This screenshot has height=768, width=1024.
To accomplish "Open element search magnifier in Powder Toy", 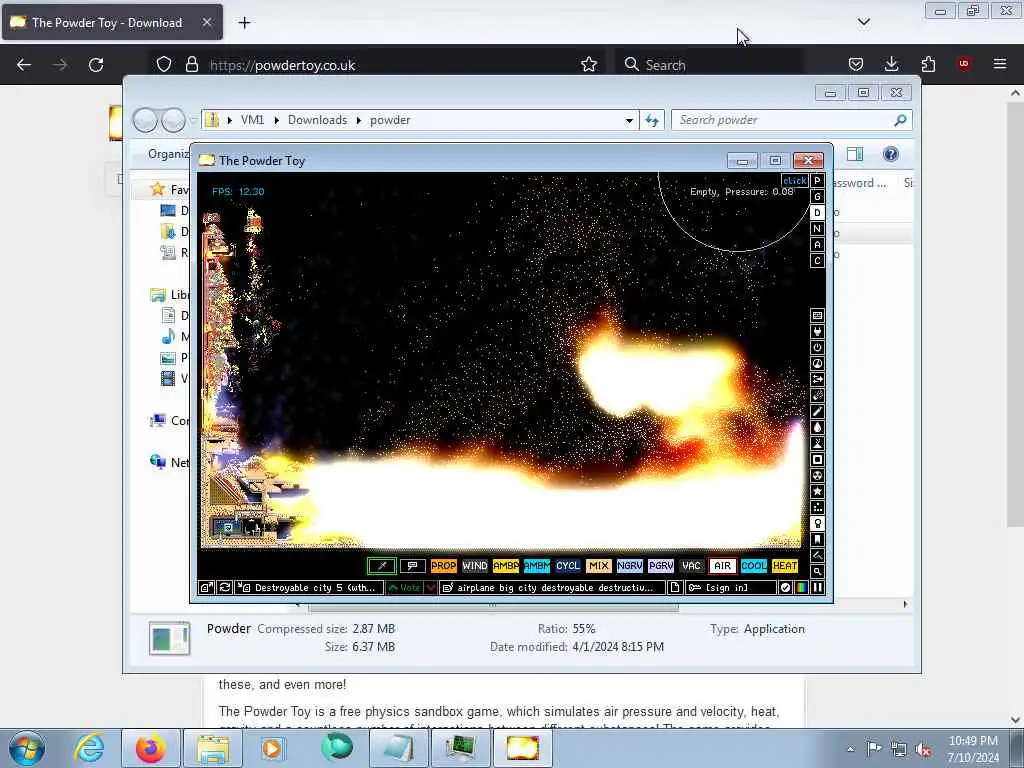I will (817, 571).
